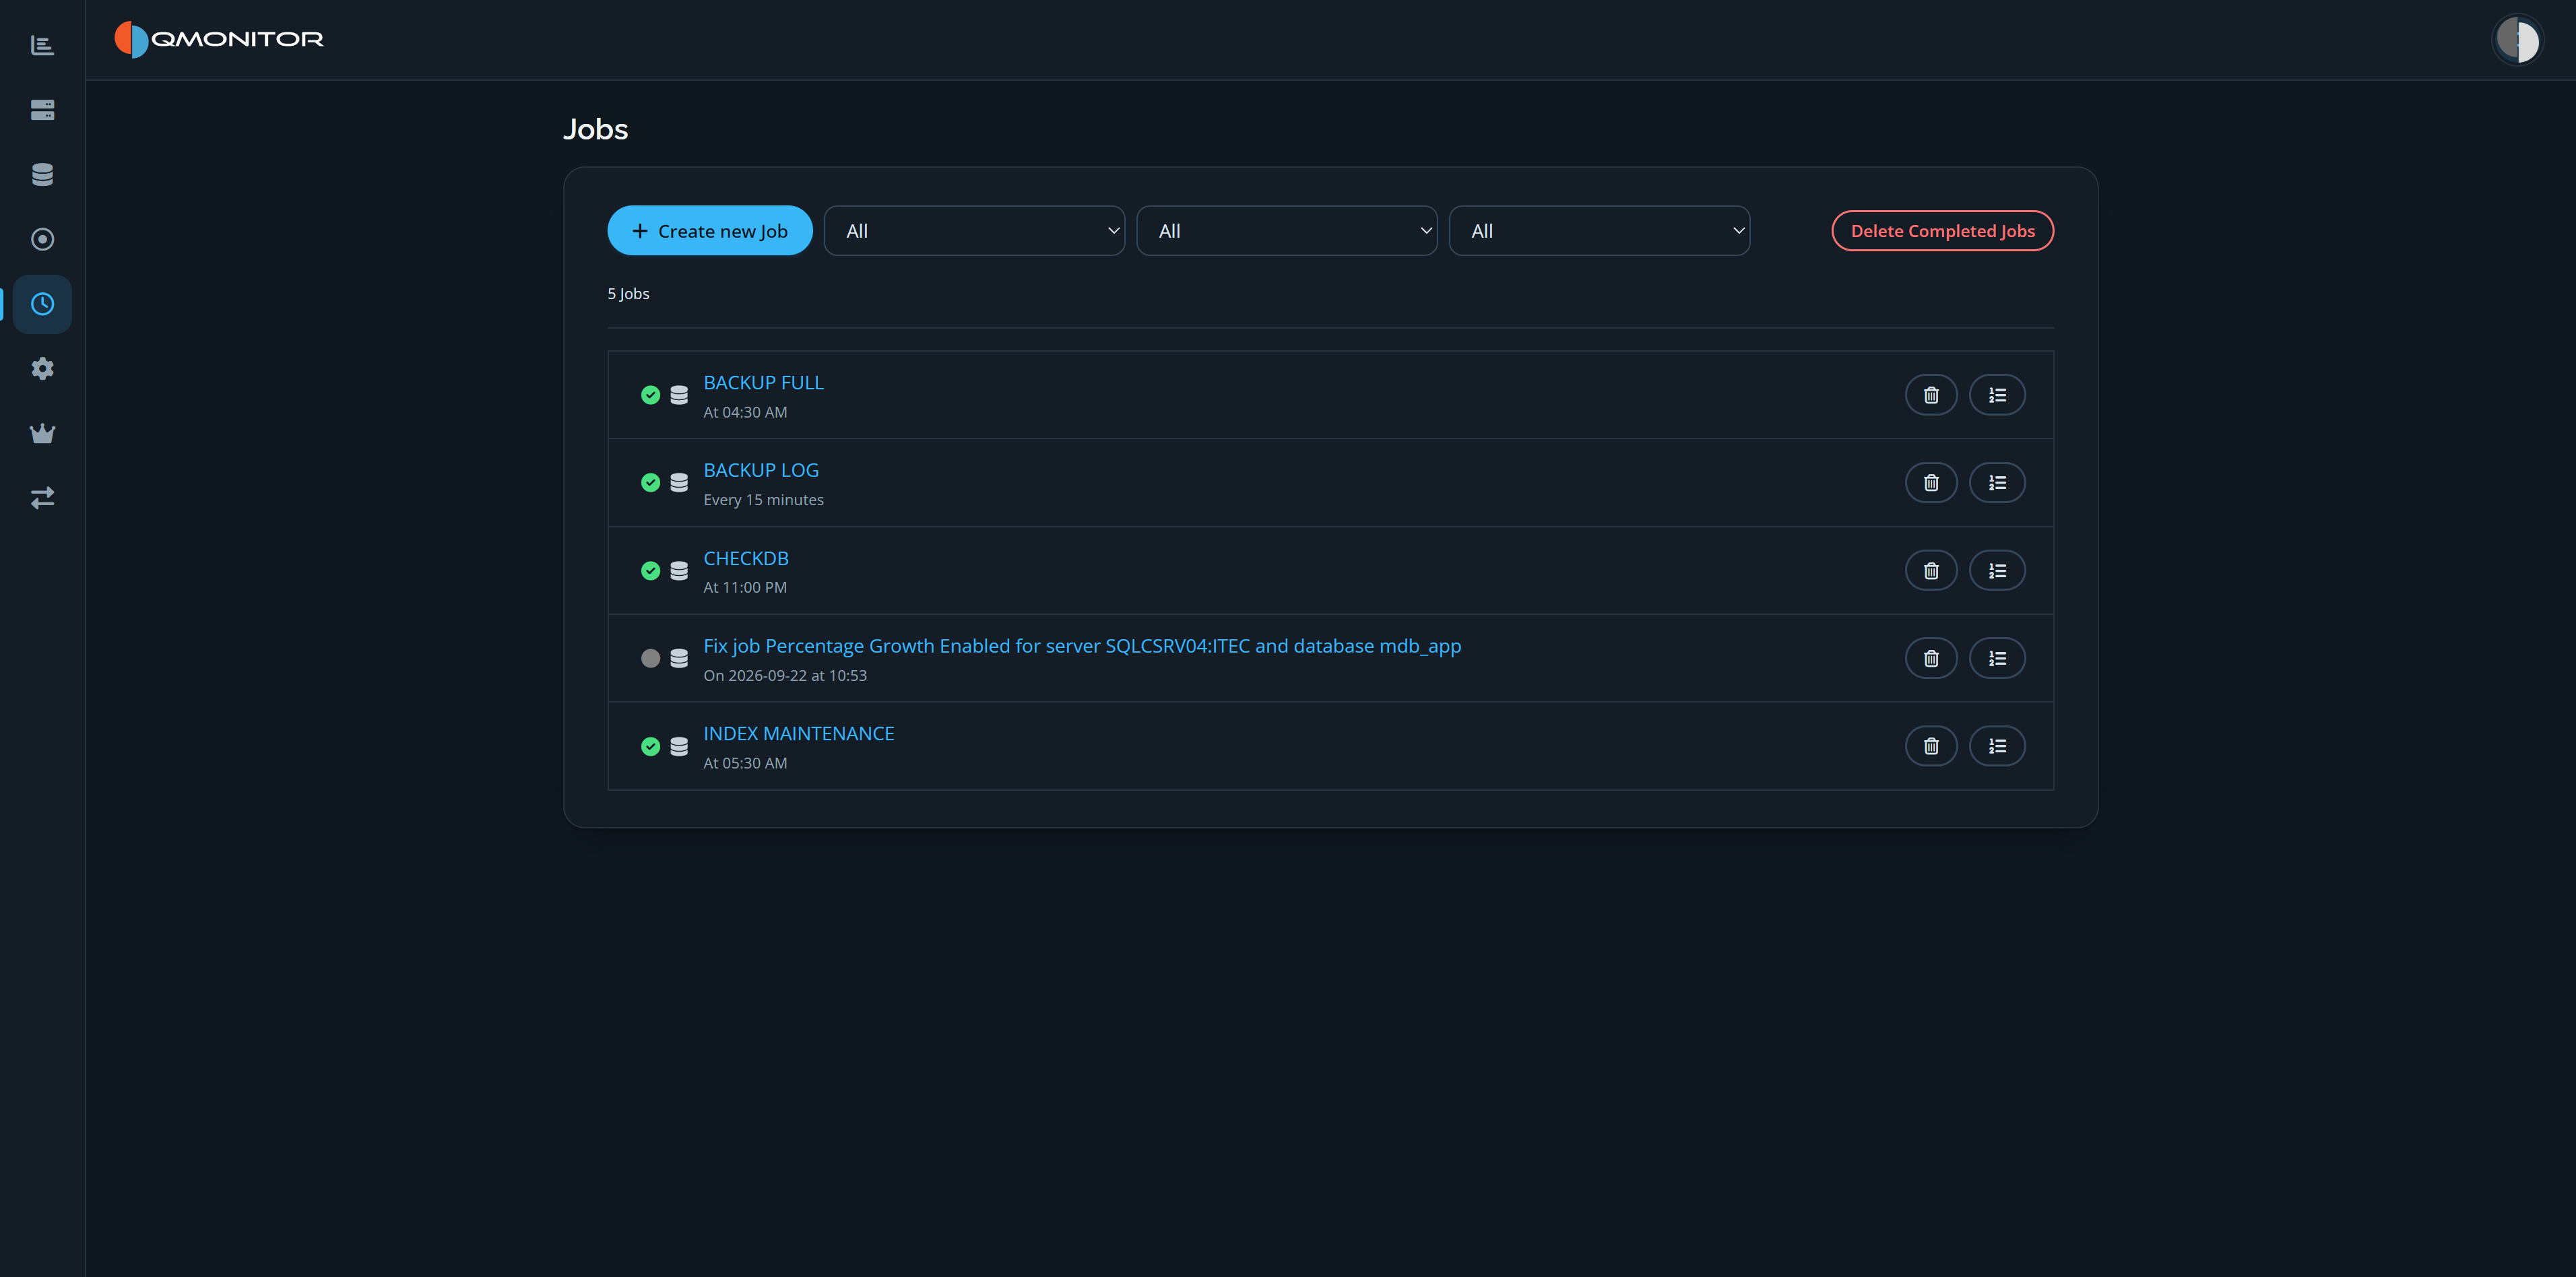Click 'At 11:00 PM' schedule text
Viewport: 2576px width, 1277px height.
745,588
